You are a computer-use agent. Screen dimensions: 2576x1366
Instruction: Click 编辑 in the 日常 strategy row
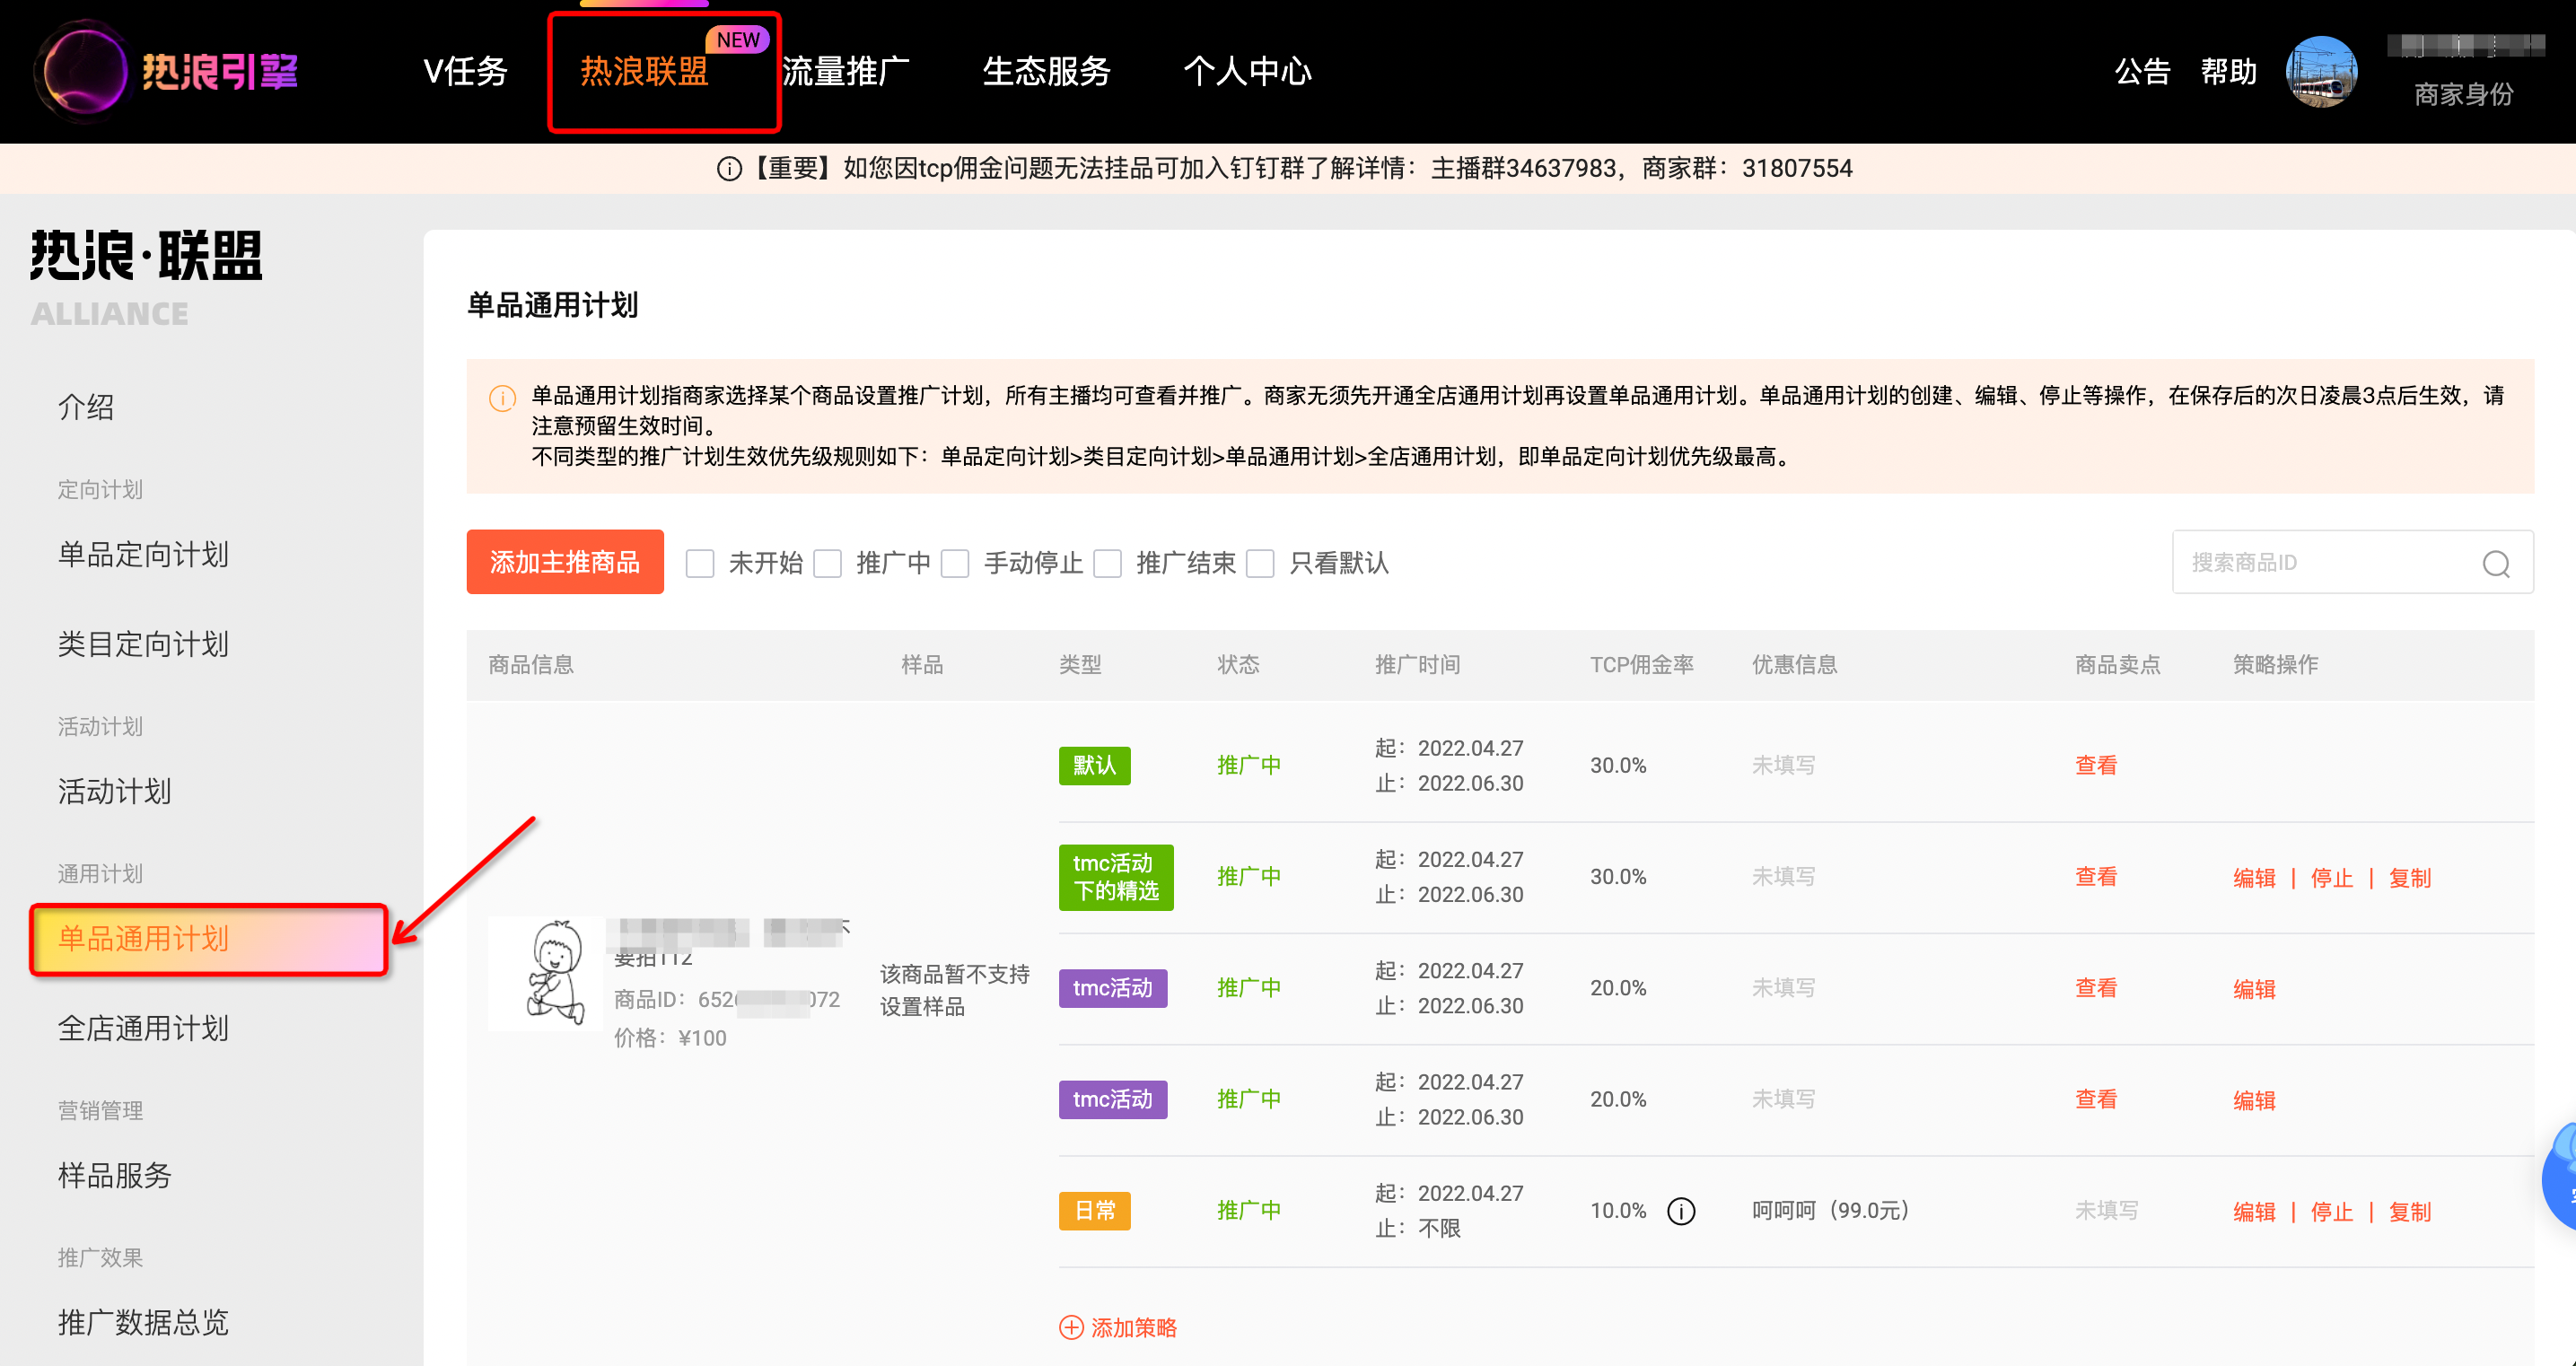pos(2254,1212)
